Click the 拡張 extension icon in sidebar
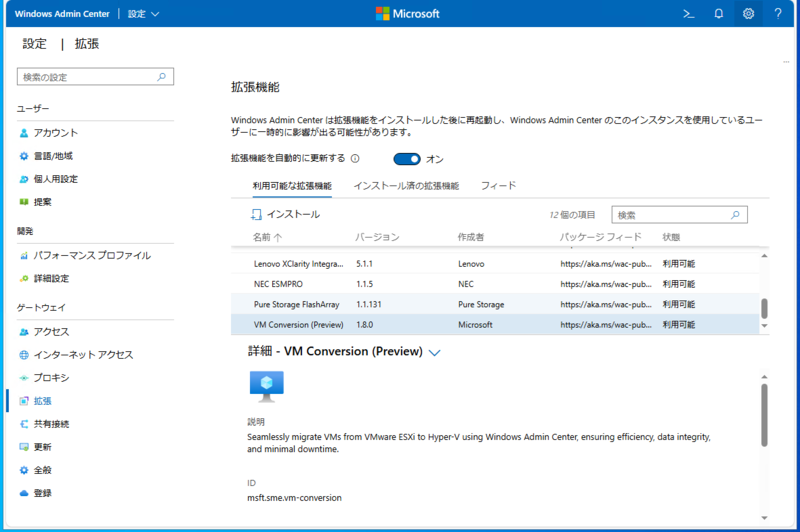 [x=24, y=401]
